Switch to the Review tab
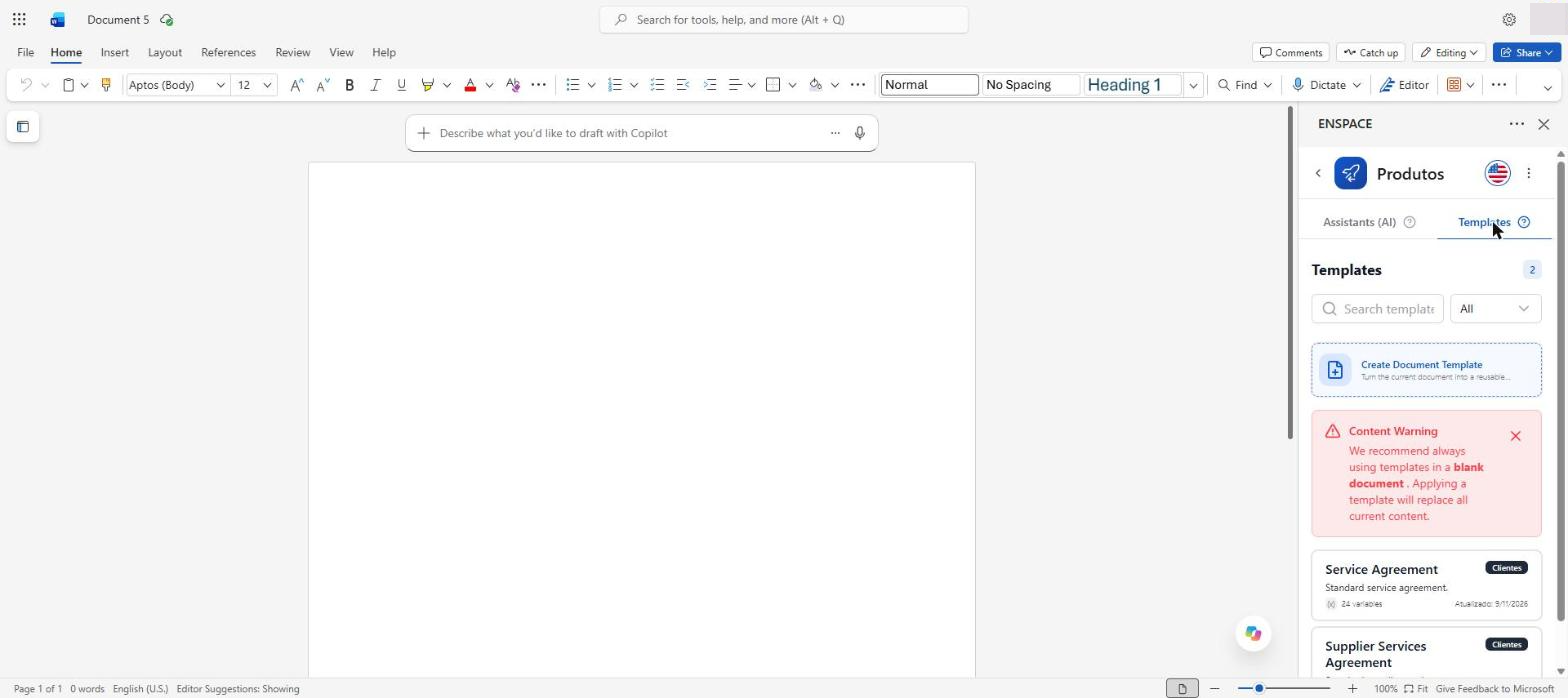The height and width of the screenshot is (698, 1568). [x=292, y=52]
